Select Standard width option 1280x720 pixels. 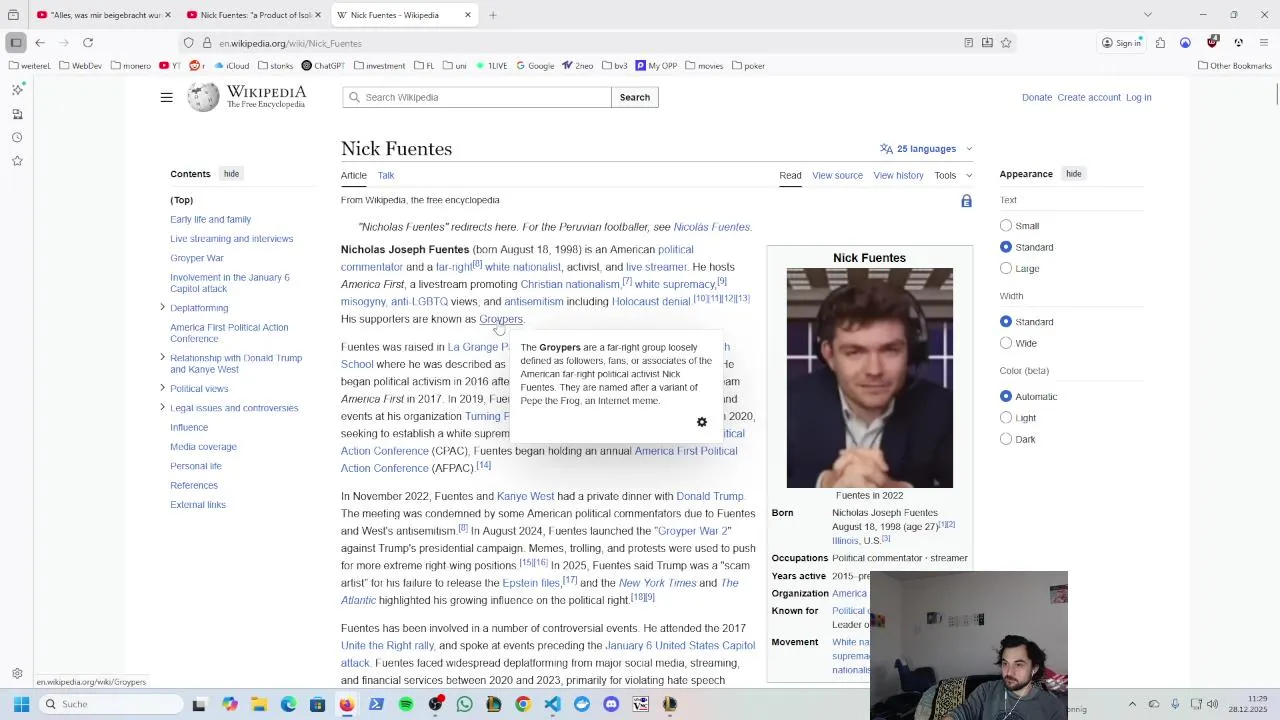[x=1006, y=322]
